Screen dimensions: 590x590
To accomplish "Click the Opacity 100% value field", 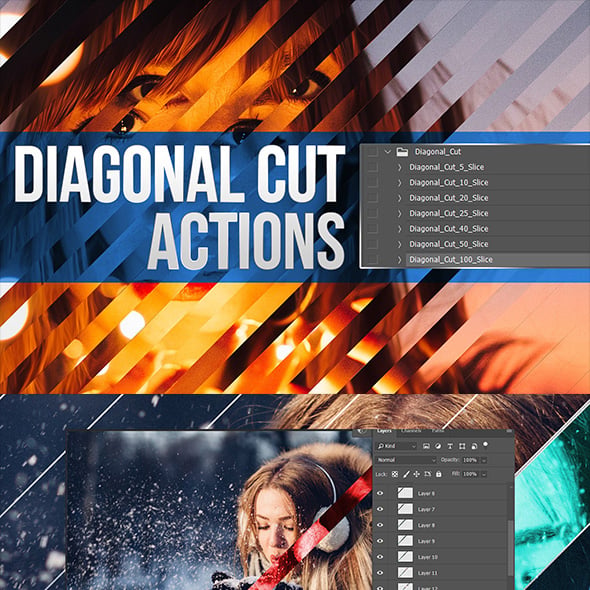I will 470,460.
